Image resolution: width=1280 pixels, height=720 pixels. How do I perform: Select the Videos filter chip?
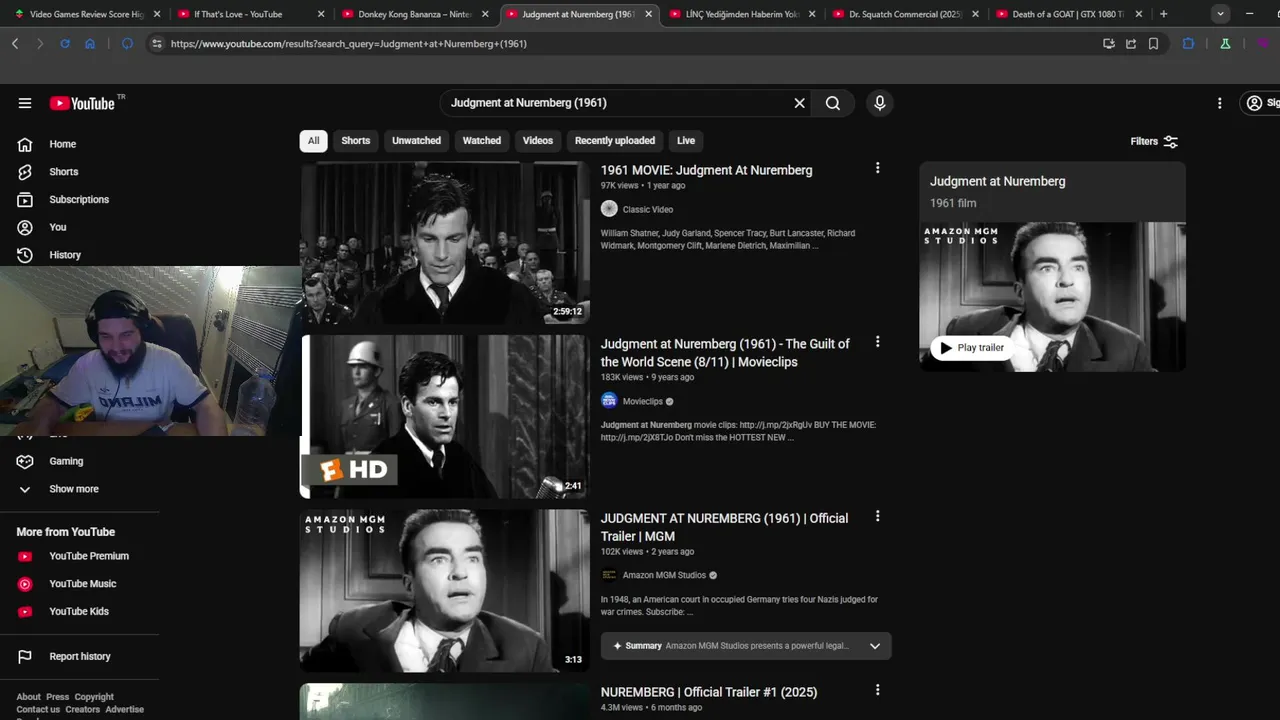(538, 141)
